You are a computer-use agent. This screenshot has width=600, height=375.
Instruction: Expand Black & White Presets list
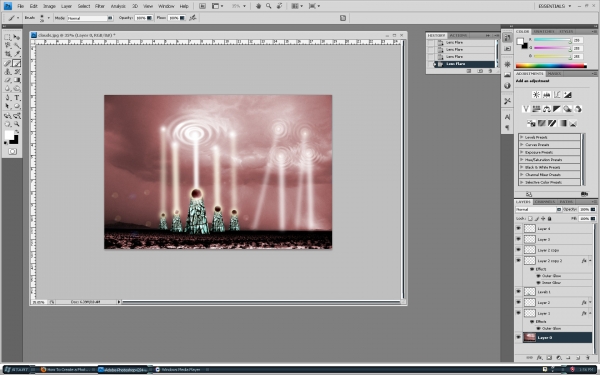coord(522,167)
